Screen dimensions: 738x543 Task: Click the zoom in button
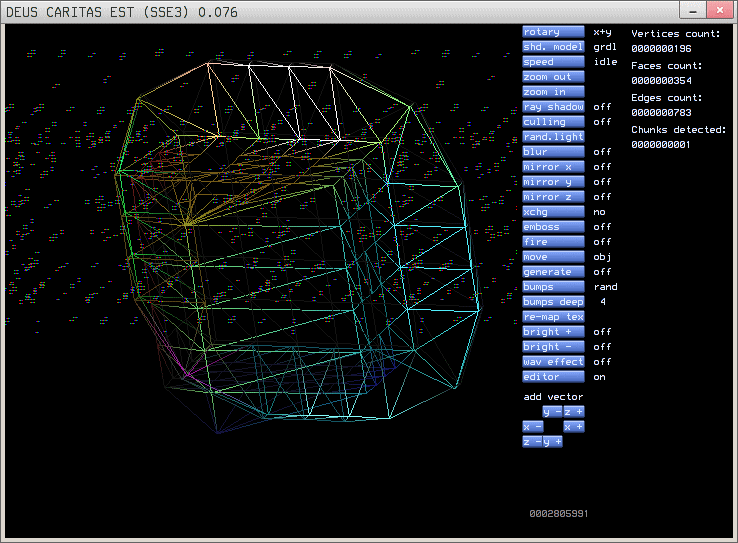point(553,92)
